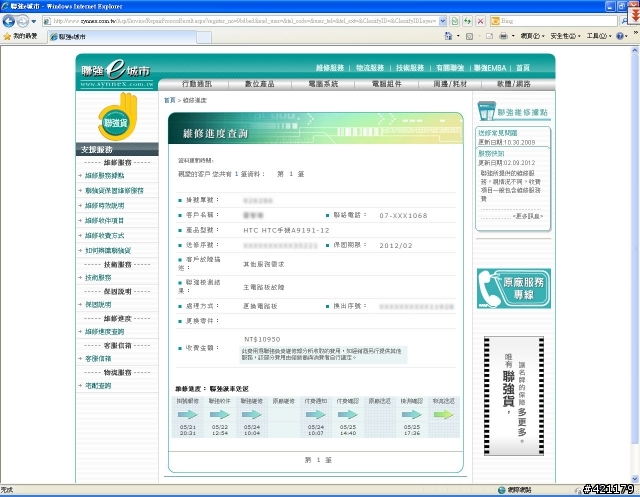This screenshot has width=640, height=497.
Task: Open 物流服務 in the top header links
Action: [370, 68]
